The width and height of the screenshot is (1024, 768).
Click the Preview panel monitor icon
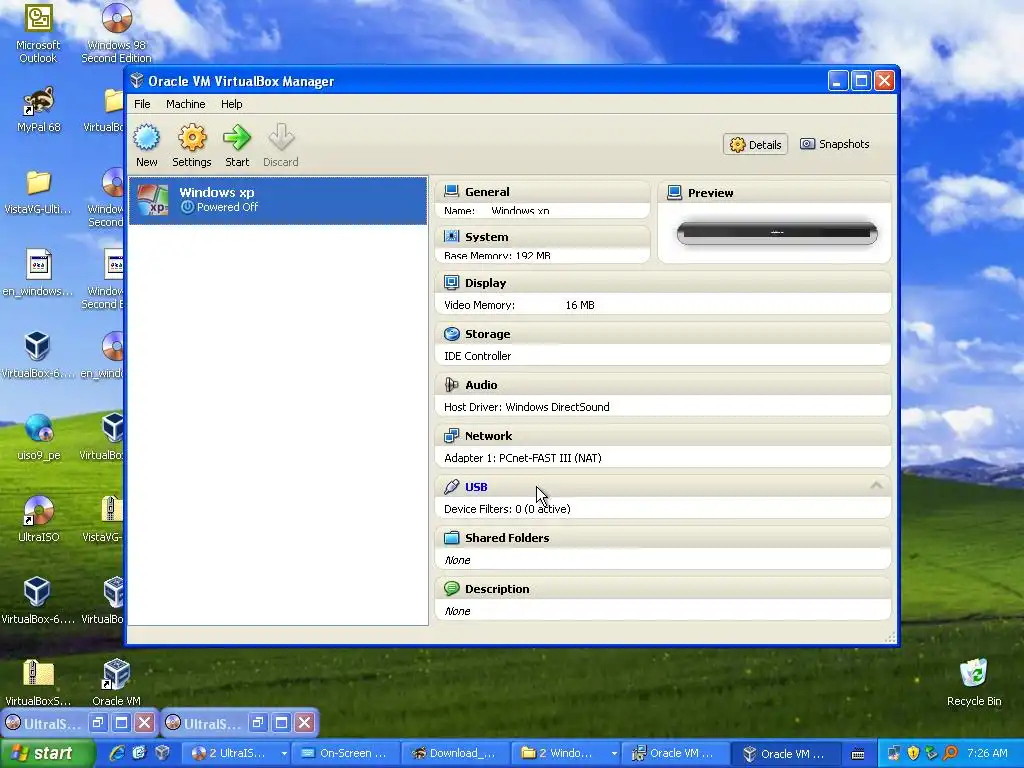coord(675,193)
